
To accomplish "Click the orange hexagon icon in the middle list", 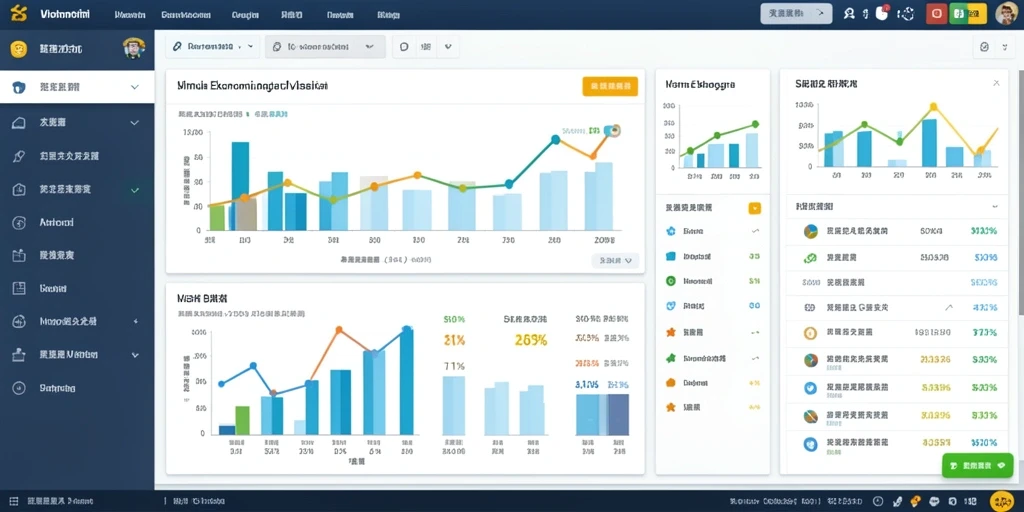I will pos(670,383).
